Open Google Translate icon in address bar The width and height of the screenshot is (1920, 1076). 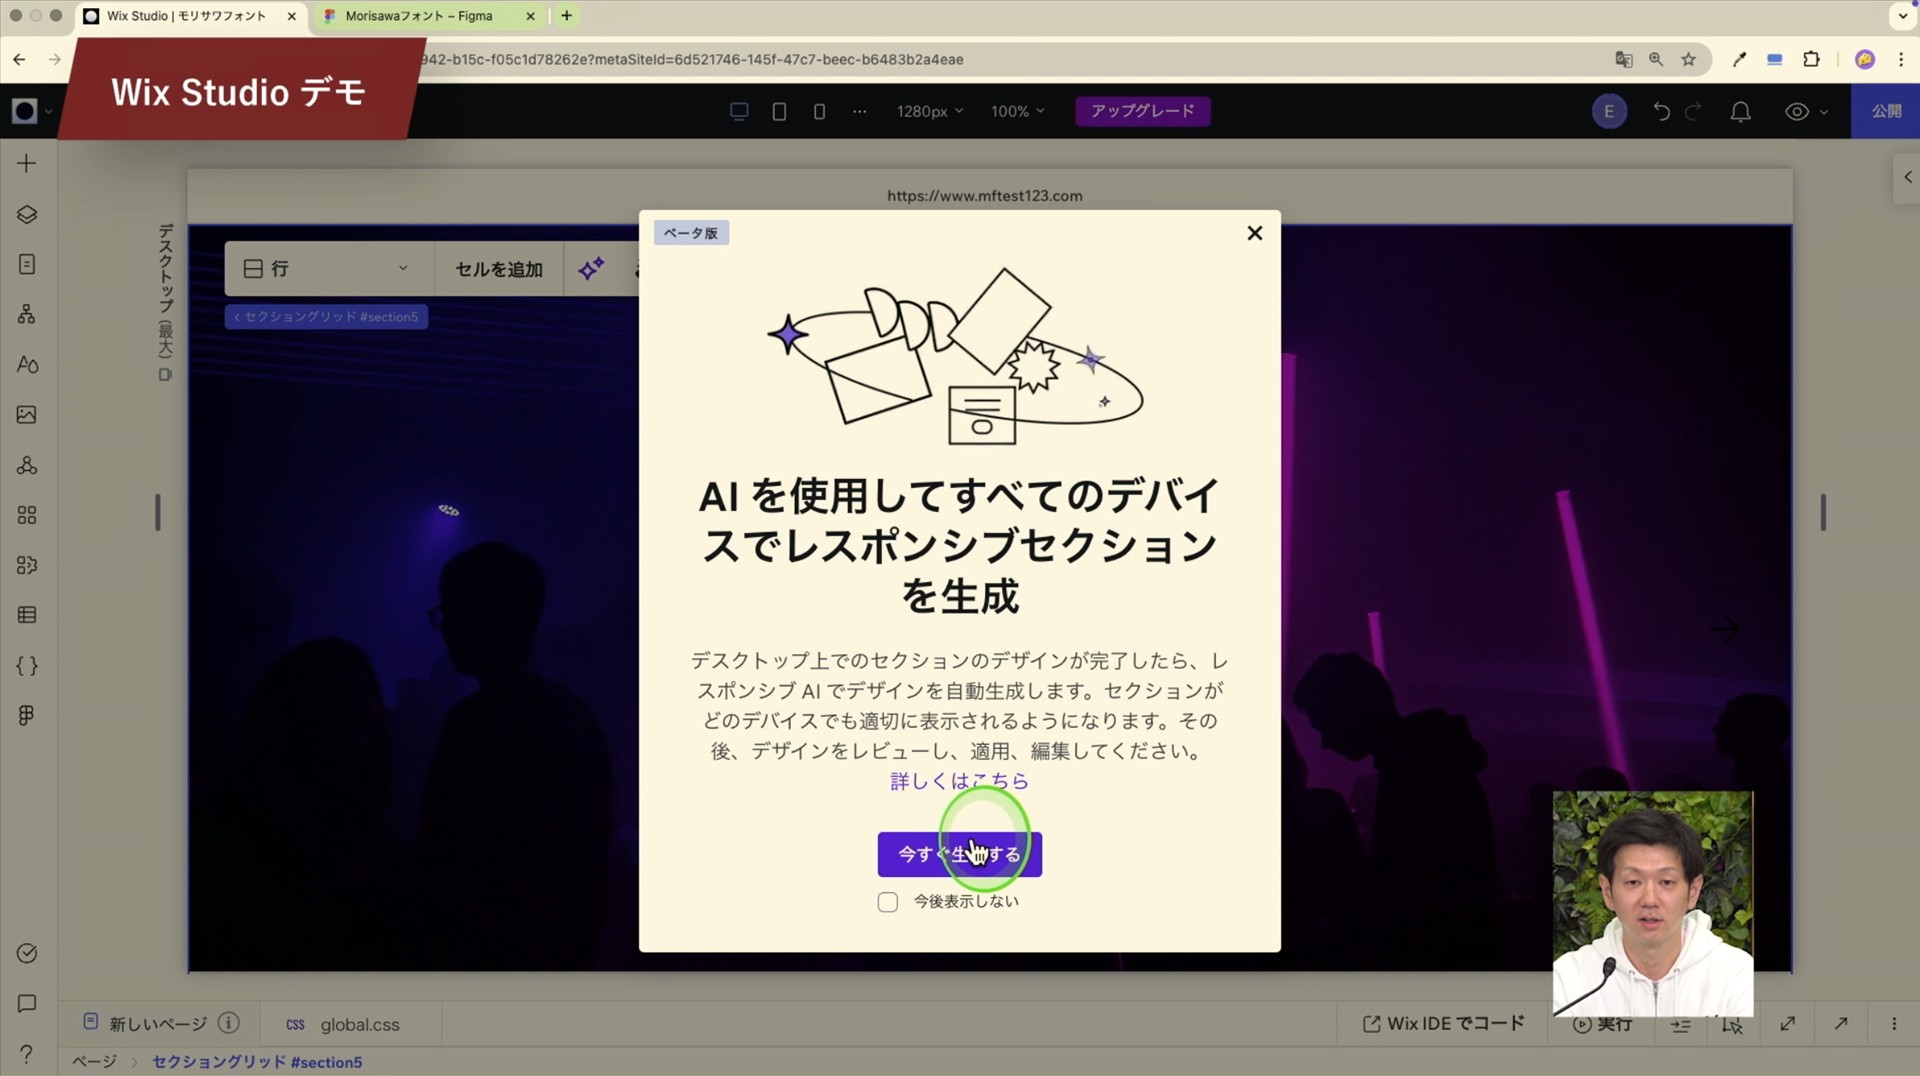1624,59
